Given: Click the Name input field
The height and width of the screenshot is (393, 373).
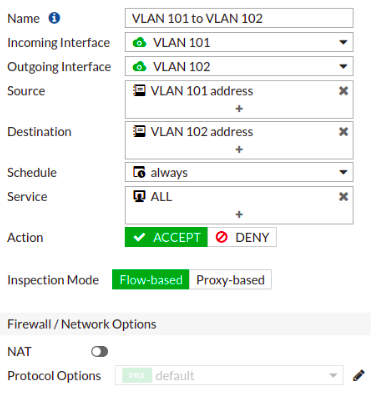Looking at the screenshot, I should (x=239, y=18).
